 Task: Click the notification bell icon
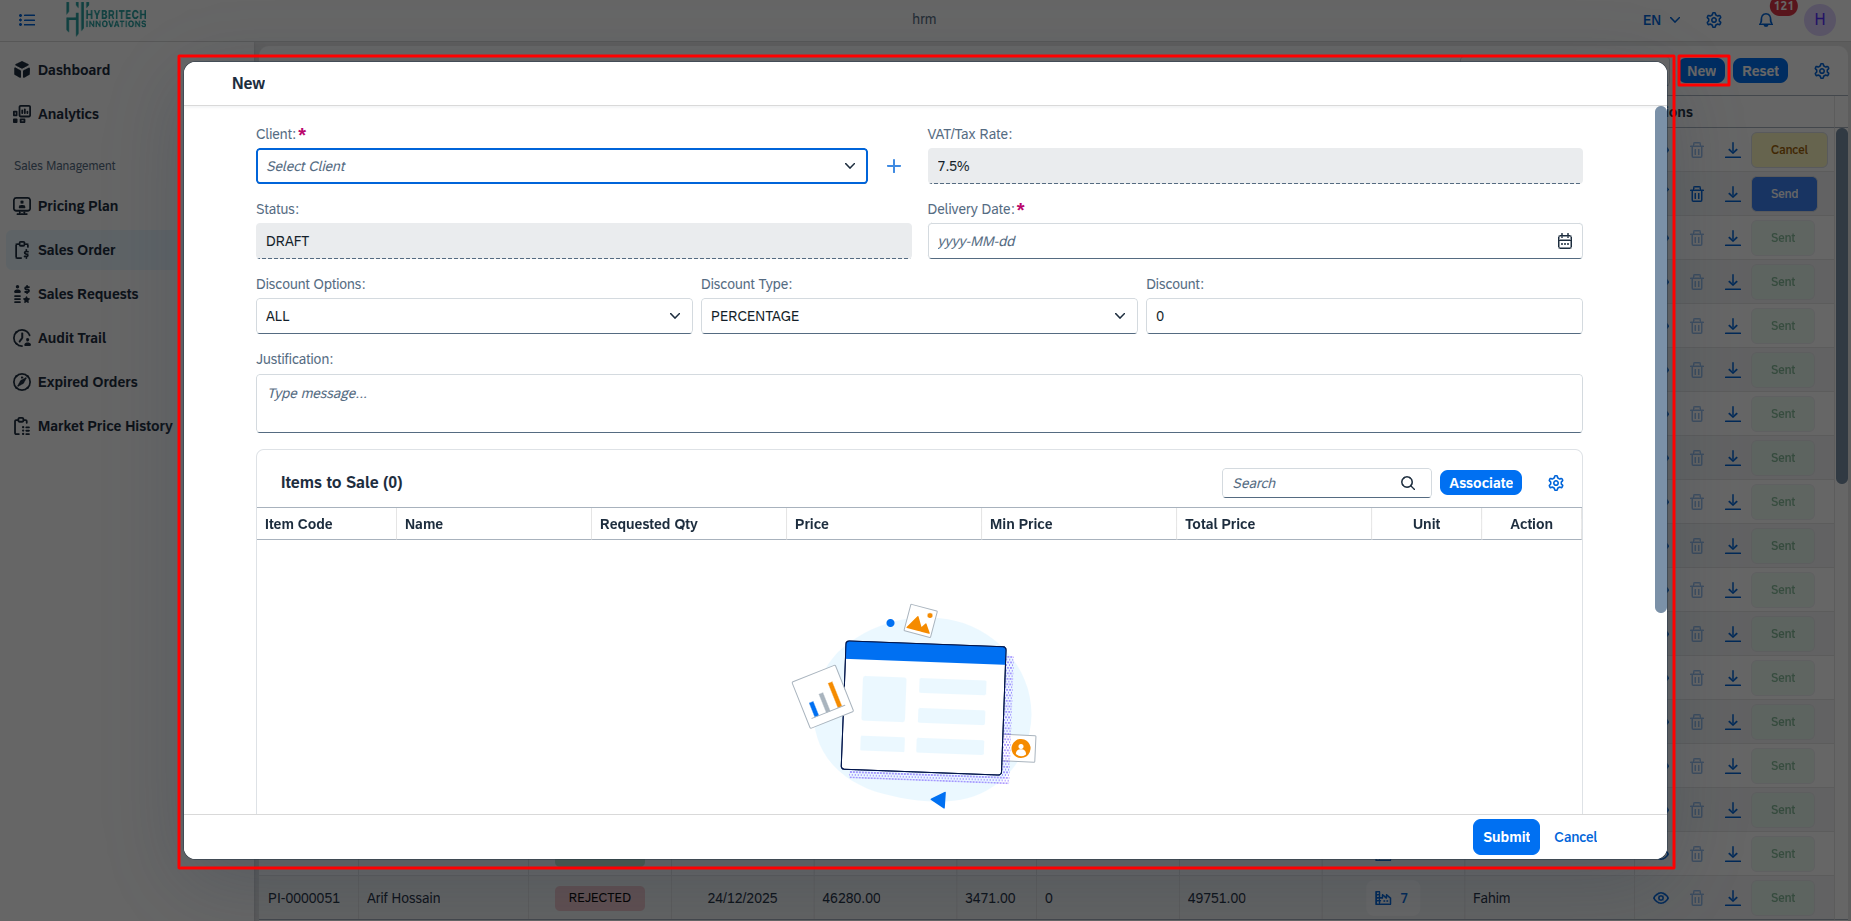coord(1766,20)
